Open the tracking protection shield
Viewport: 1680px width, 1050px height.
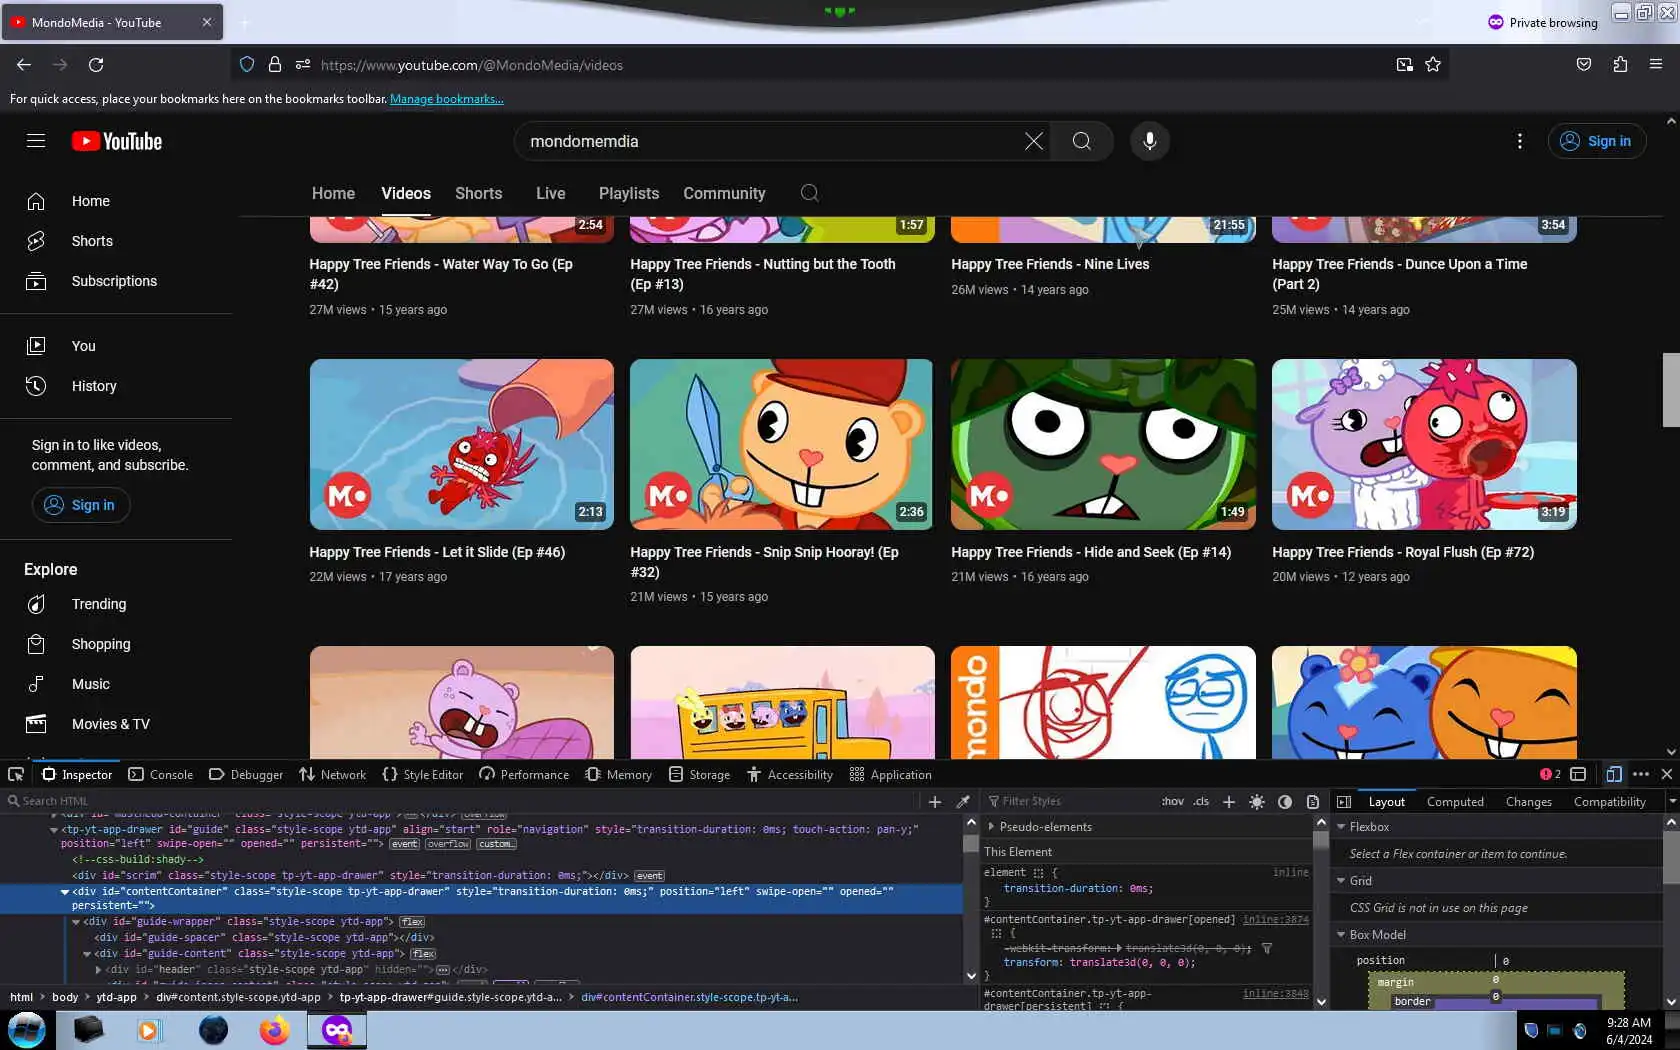point(247,65)
